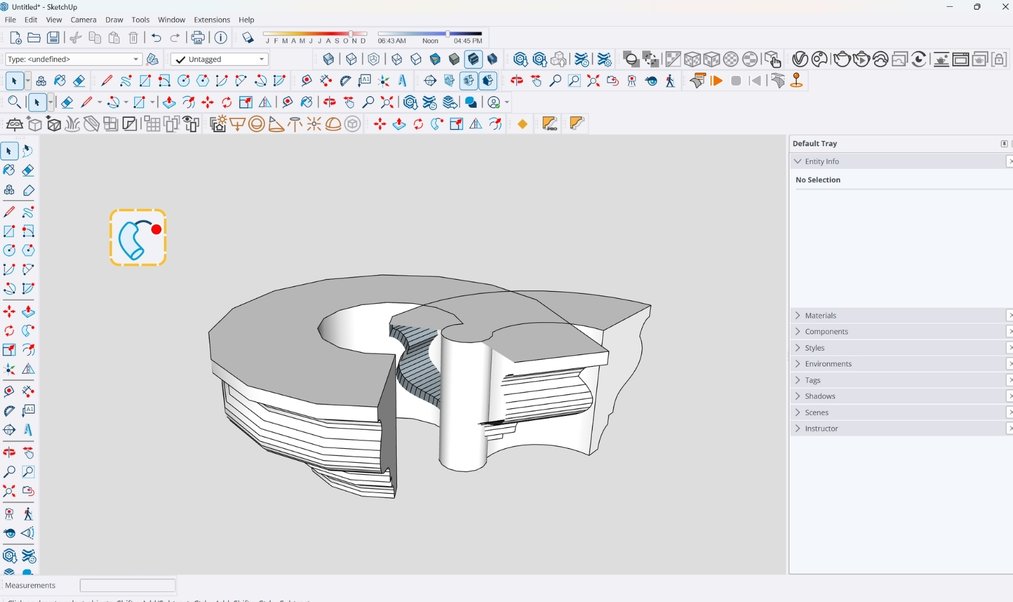Show V-Ray frame buffer window icon

pyautogui.click(x=961, y=59)
